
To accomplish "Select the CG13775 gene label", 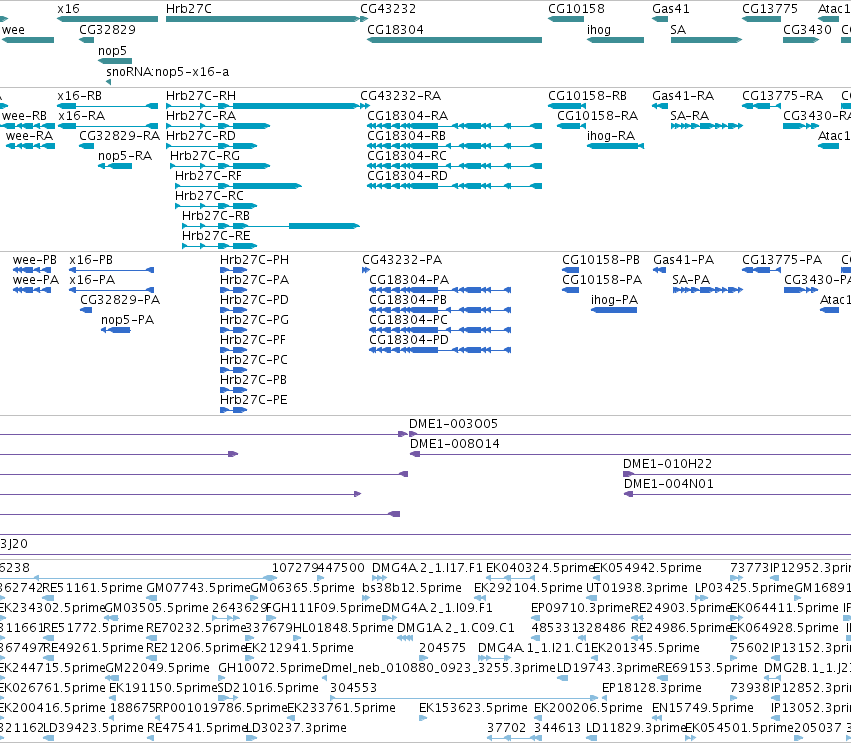I will [x=770, y=9].
